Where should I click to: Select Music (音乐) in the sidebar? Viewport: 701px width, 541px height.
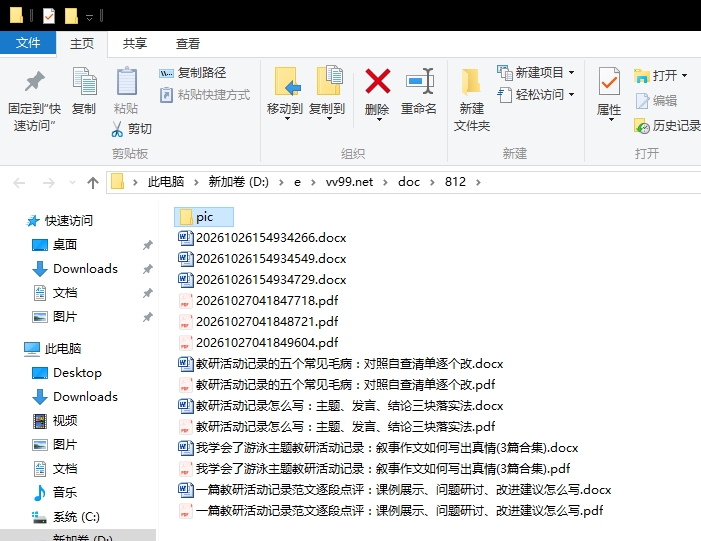click(55, 492)
